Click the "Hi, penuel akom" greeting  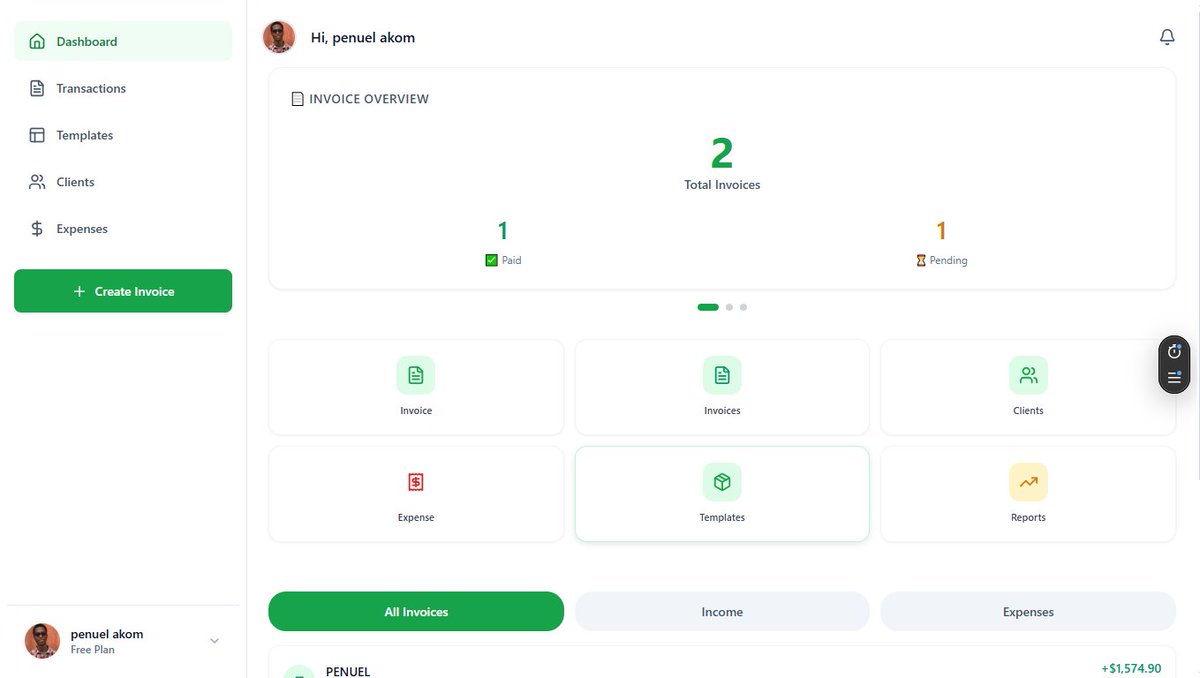click(363, 37)
